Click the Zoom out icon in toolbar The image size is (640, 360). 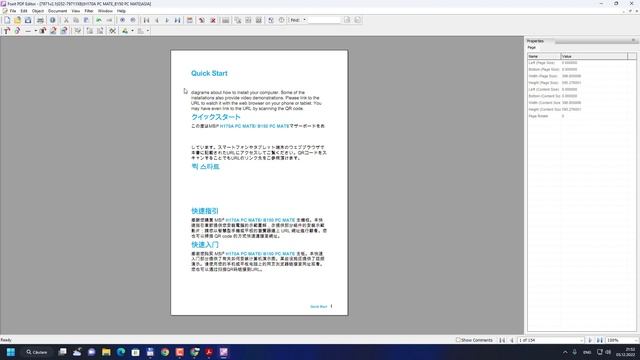(x=133, y=20)
